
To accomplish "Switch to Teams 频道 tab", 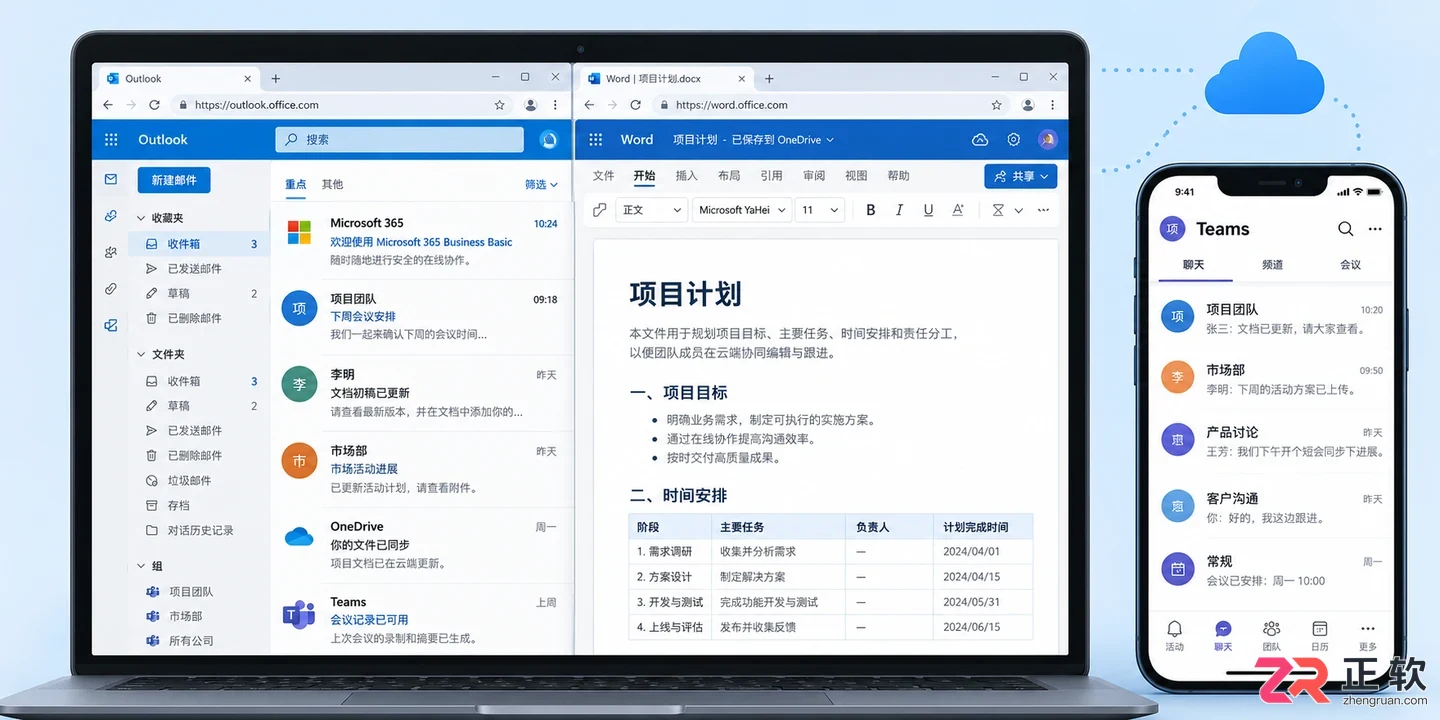I will [x=1272, y=265].
